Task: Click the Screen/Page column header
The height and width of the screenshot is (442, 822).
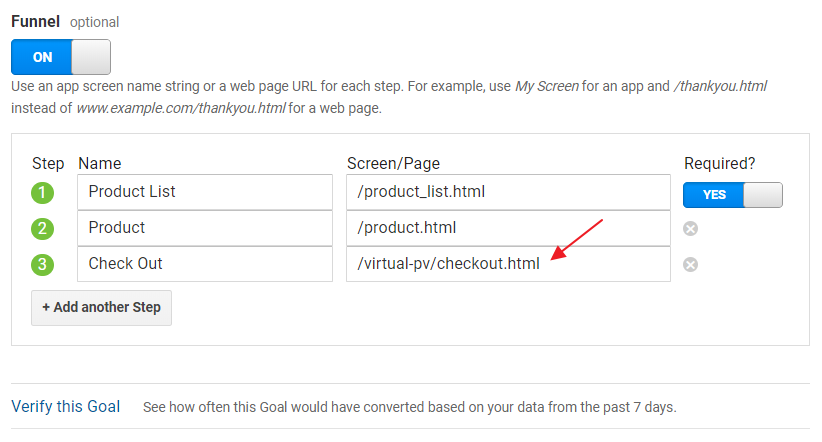Action: click(x=393, y=163)
